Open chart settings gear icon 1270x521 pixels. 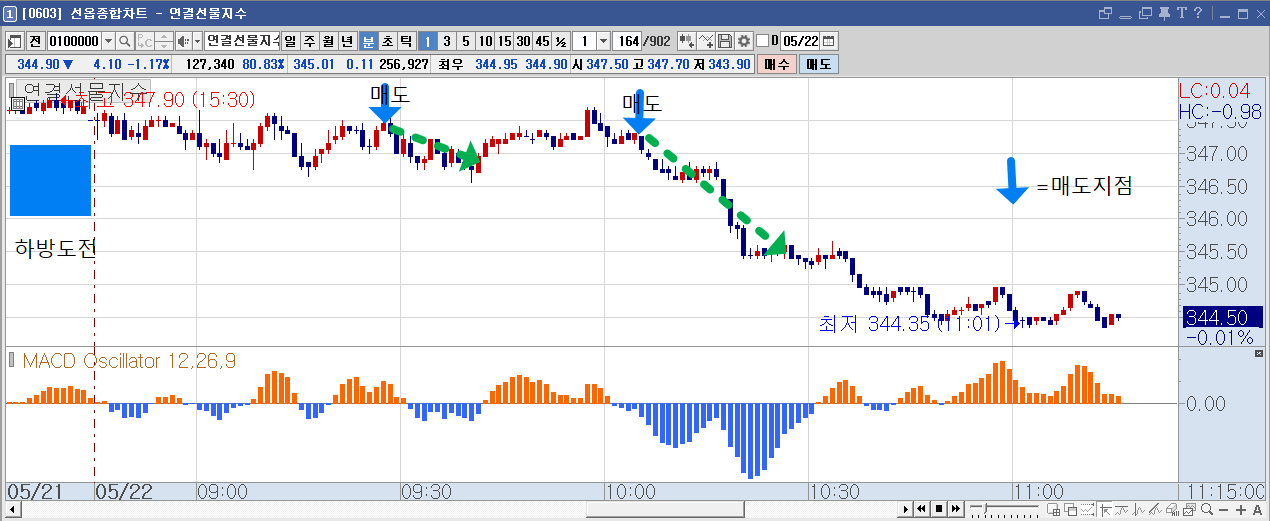pyautogui.click(x=743, y=41)
